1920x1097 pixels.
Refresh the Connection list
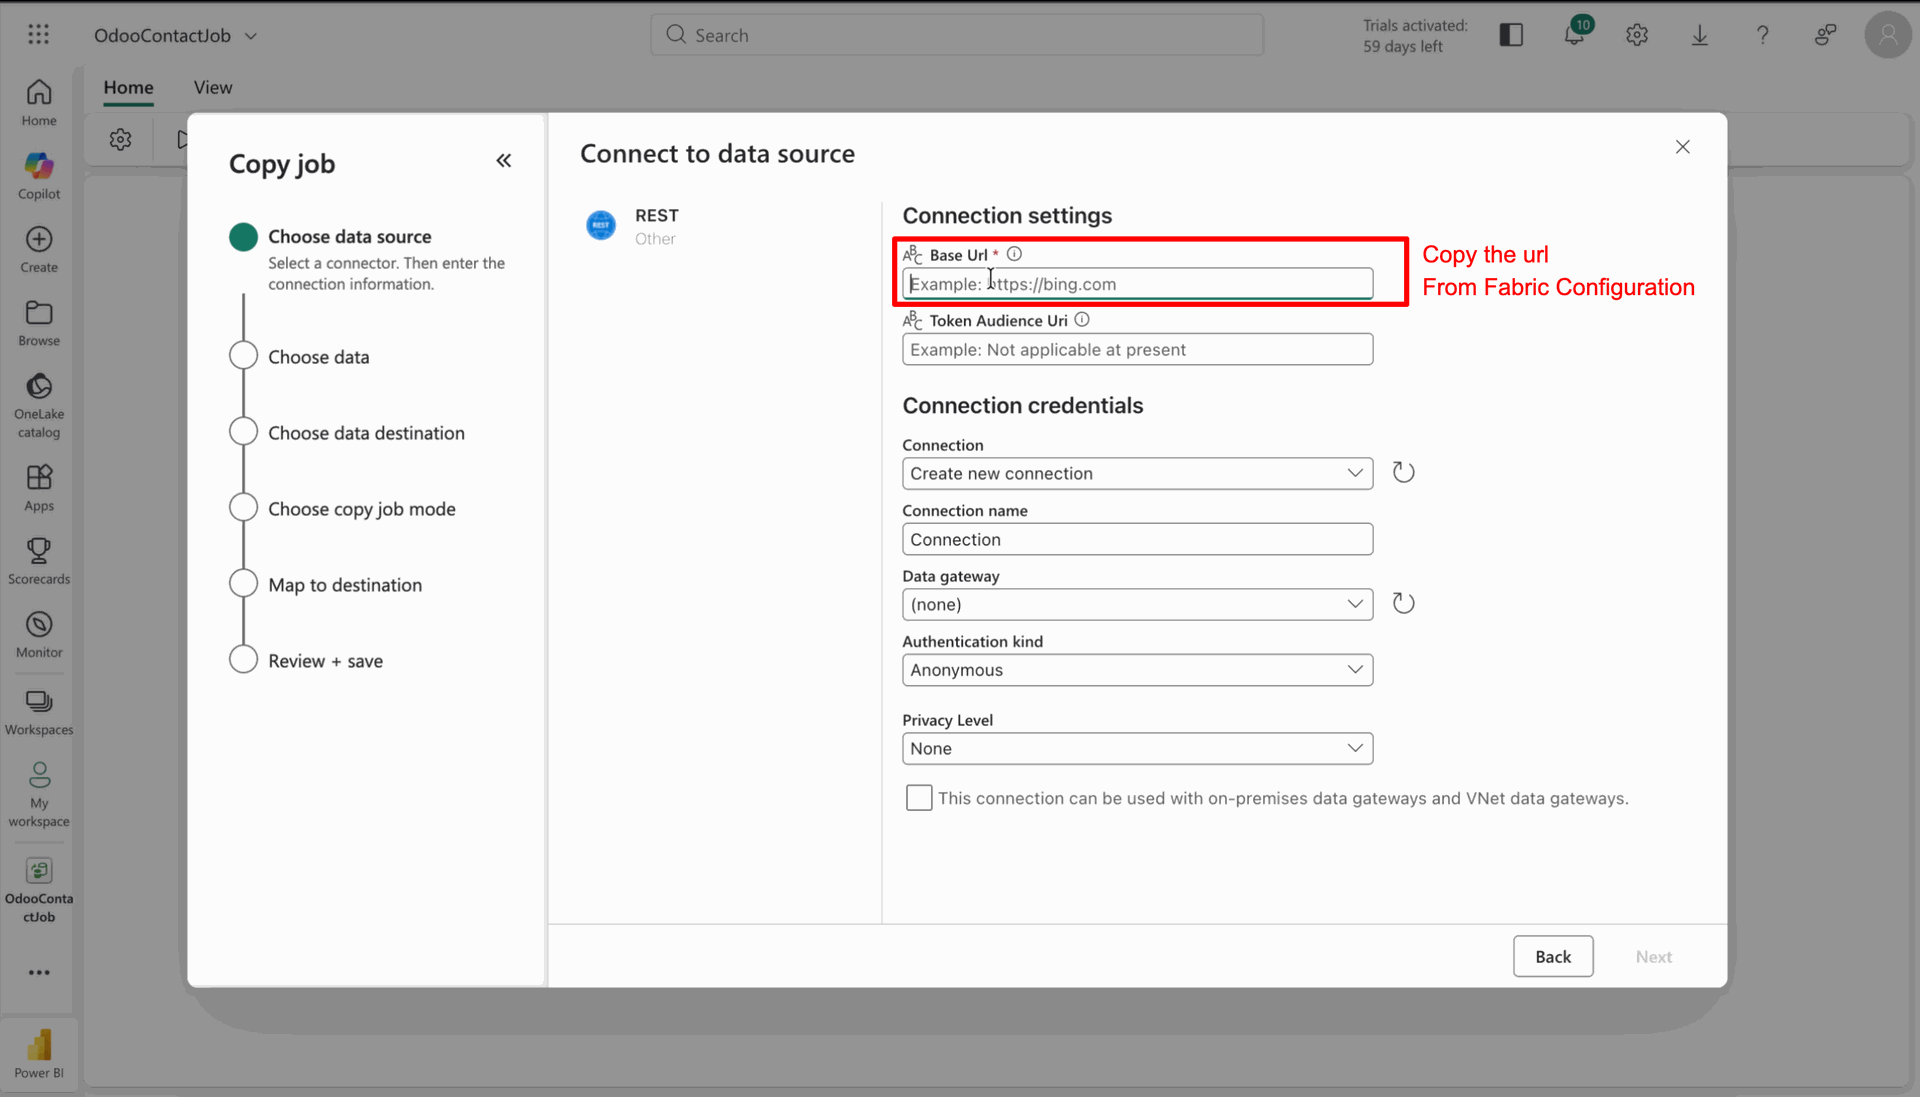tap(1403, 472)
